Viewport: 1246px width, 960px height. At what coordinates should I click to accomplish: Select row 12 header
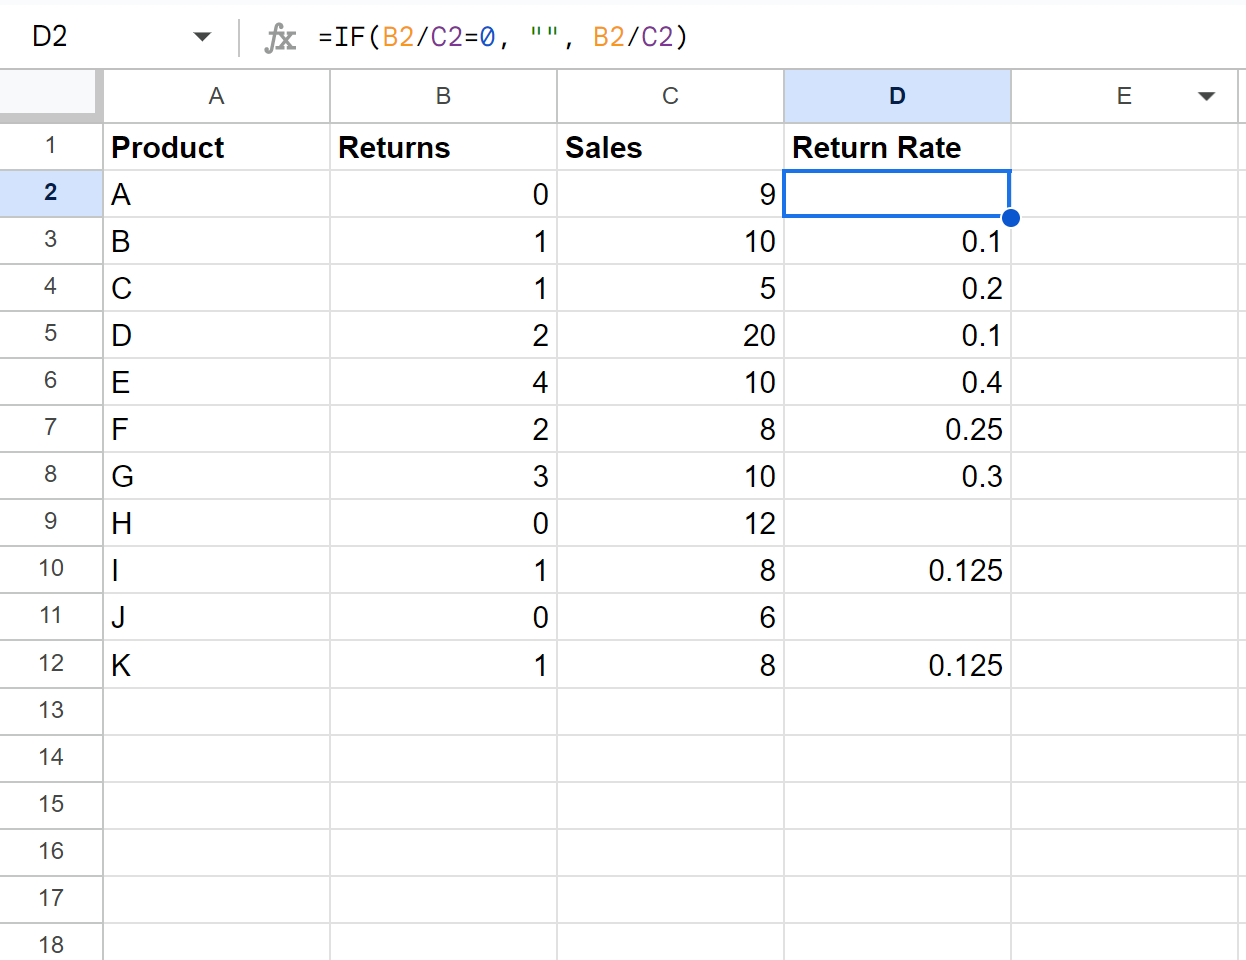tap(51, 664)
